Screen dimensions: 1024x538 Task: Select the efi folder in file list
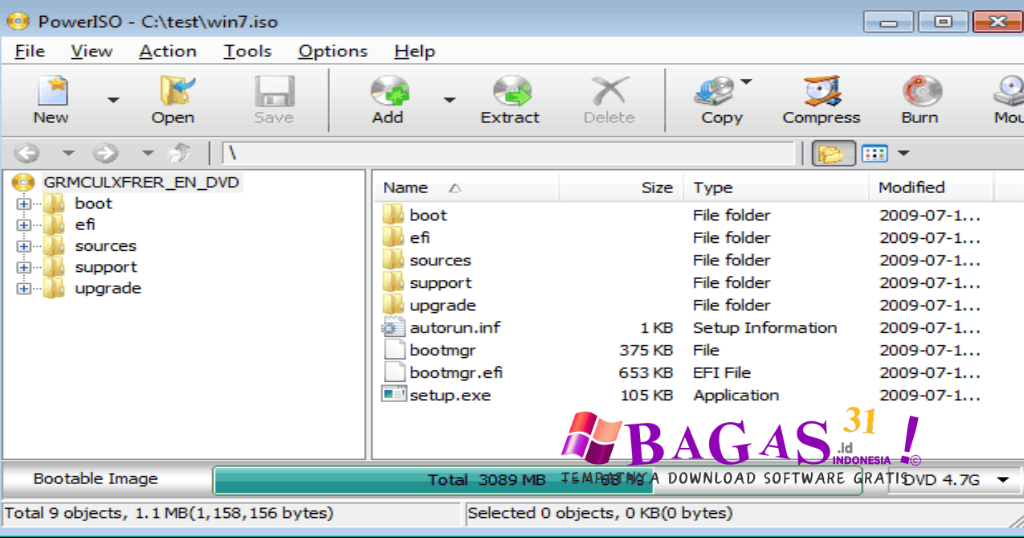pyautogui.click(x=419, y=238)
